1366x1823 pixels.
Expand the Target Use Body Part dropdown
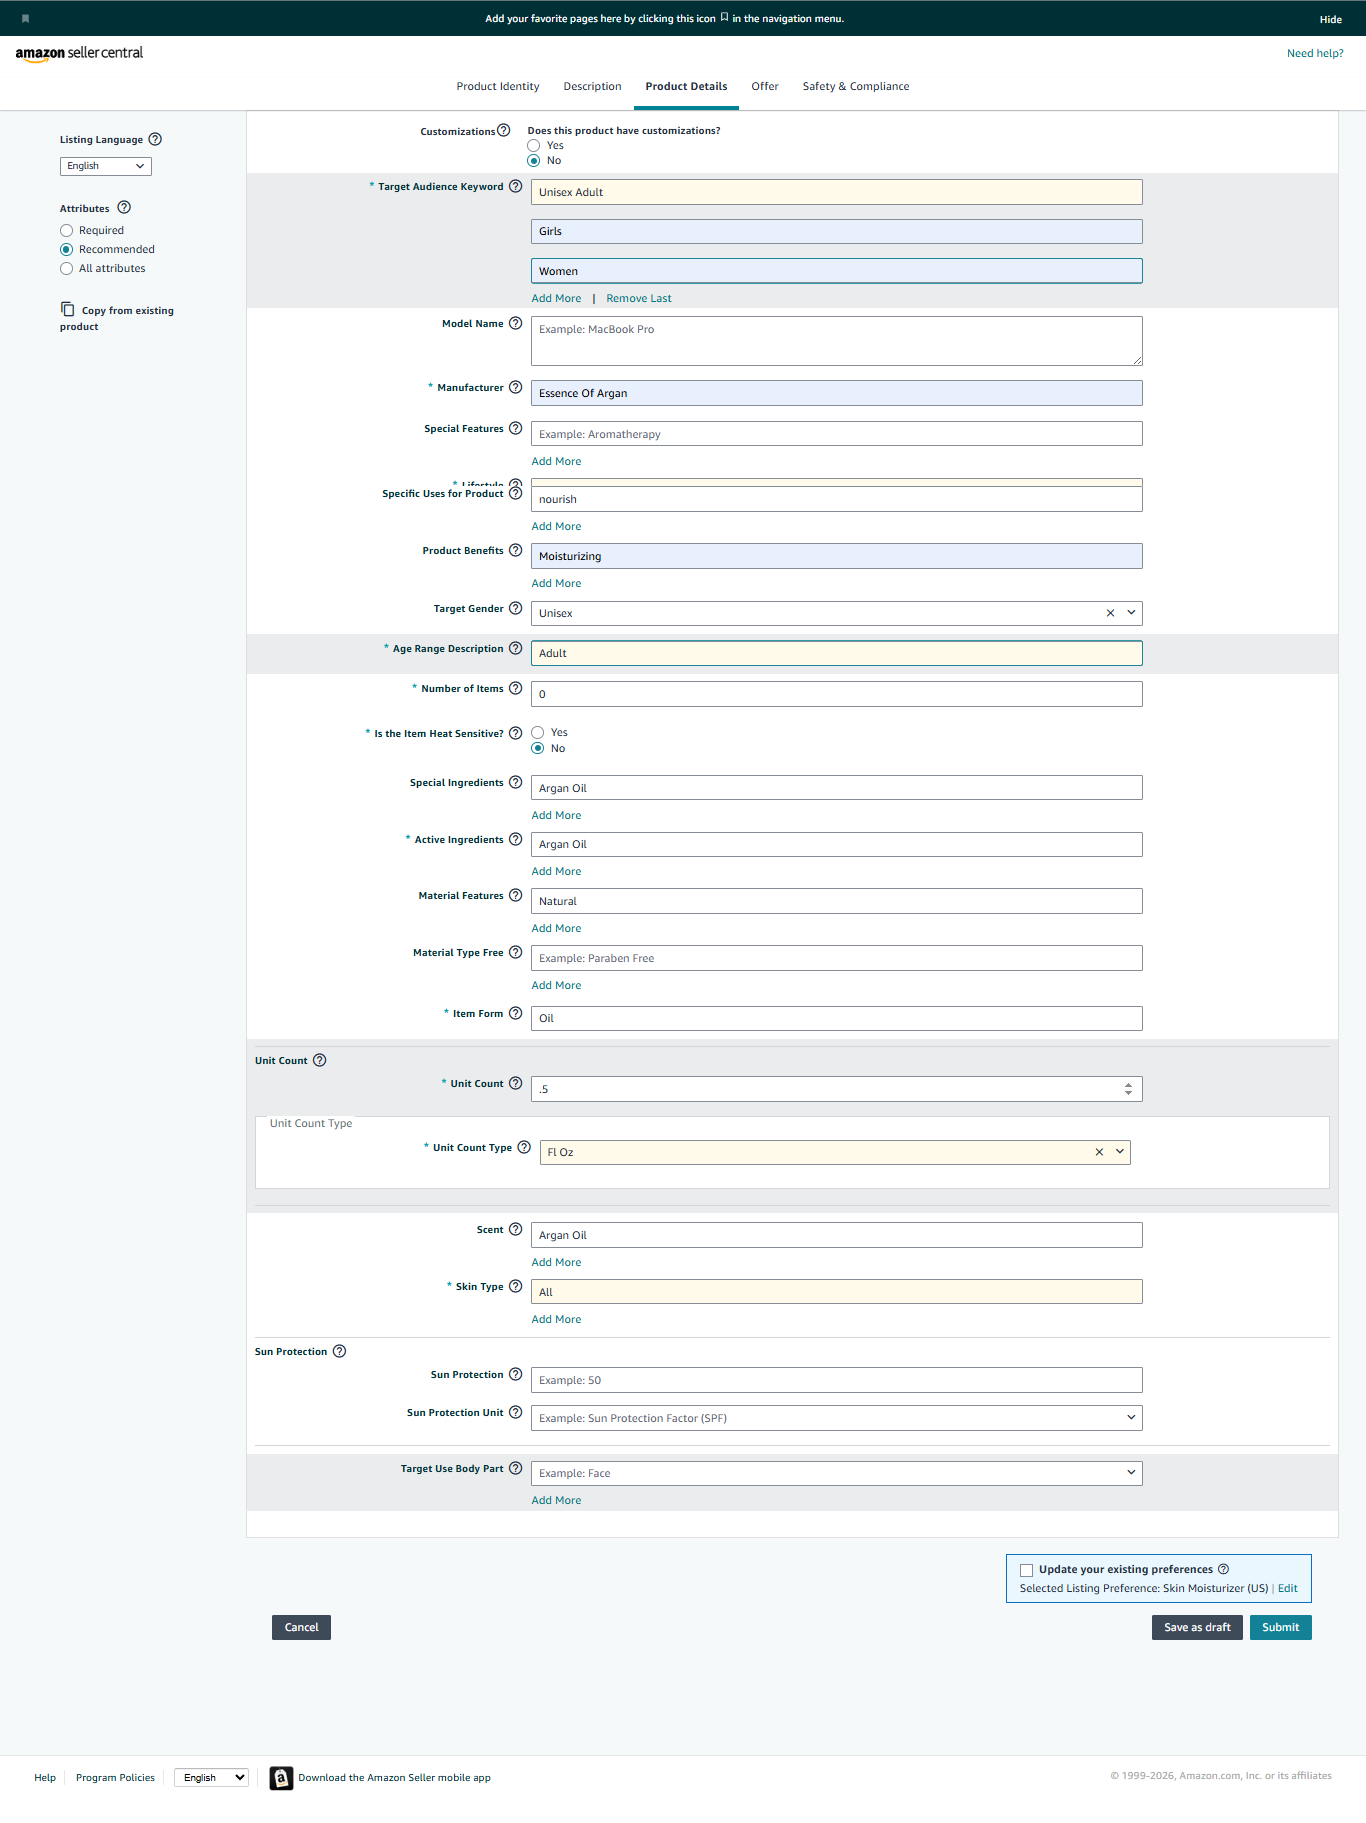click(1131, 1472)
